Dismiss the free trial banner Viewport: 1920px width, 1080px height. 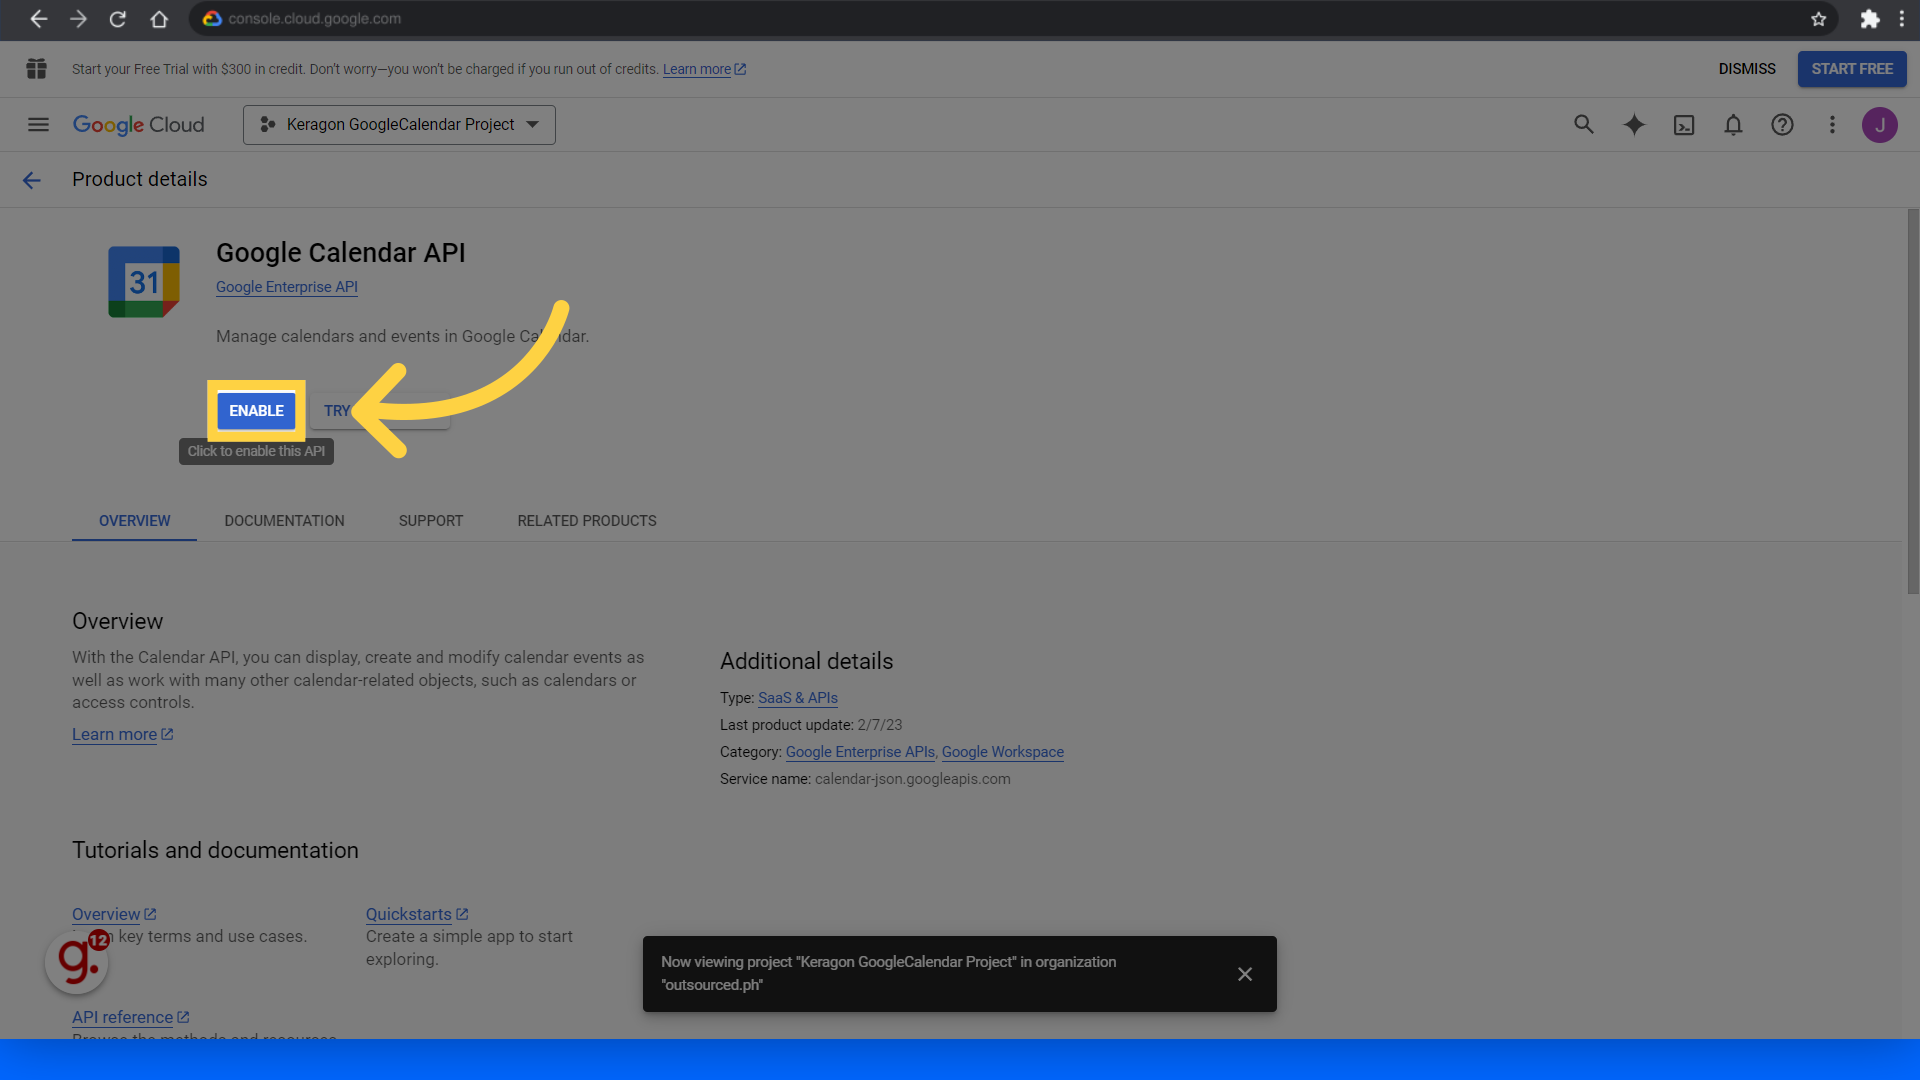click(x=1746, y=69)
